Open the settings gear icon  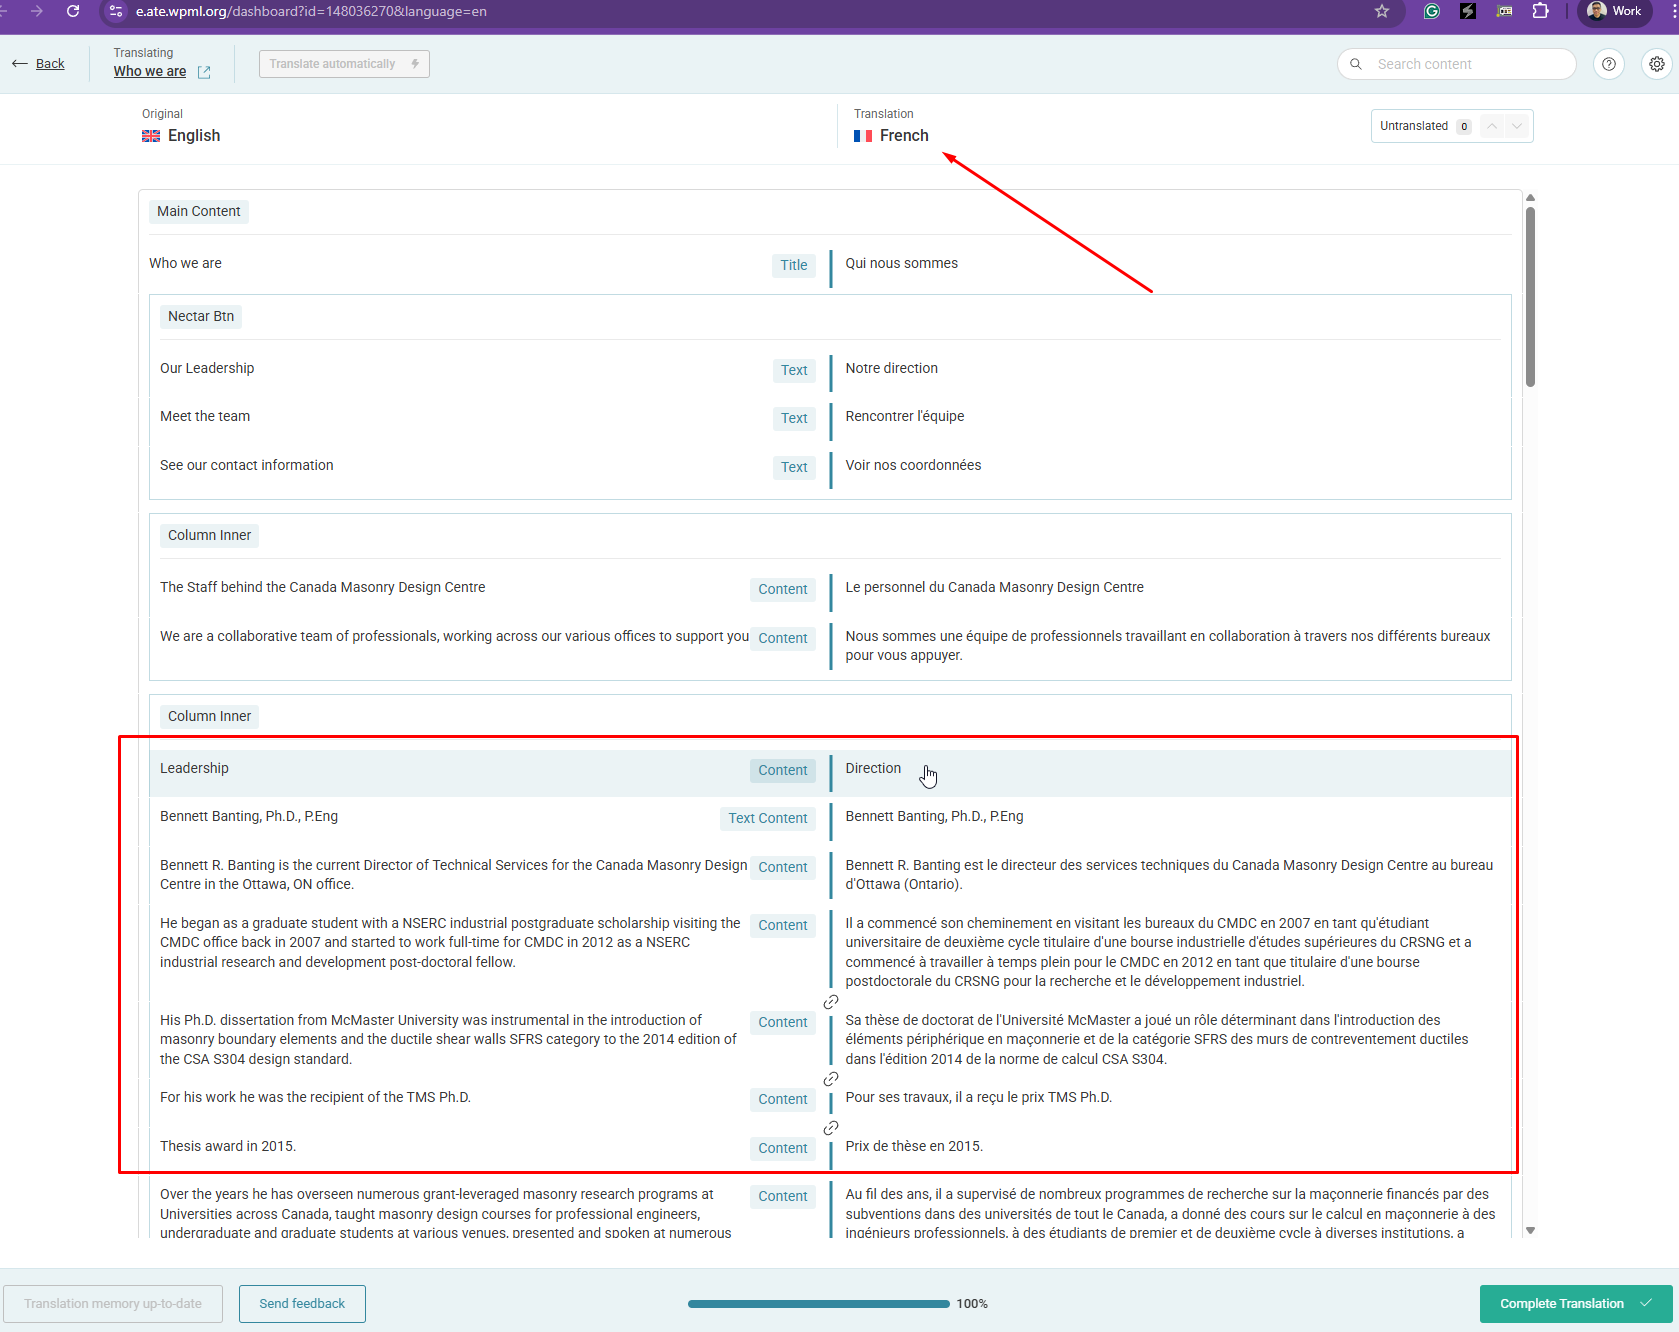click(1657, 64)
